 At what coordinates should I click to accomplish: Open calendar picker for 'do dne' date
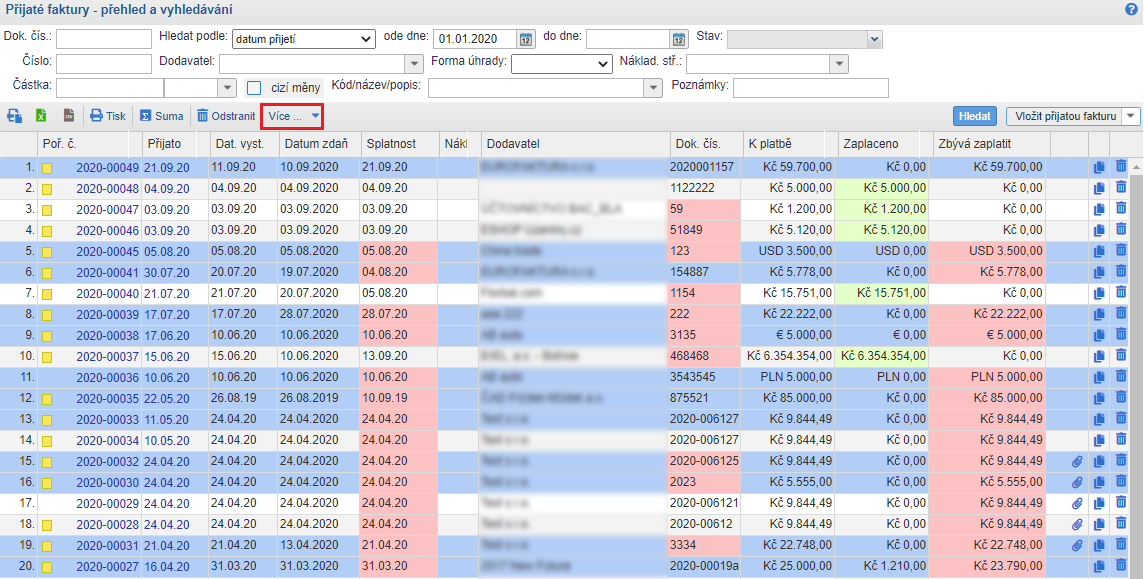coord(679,40)
